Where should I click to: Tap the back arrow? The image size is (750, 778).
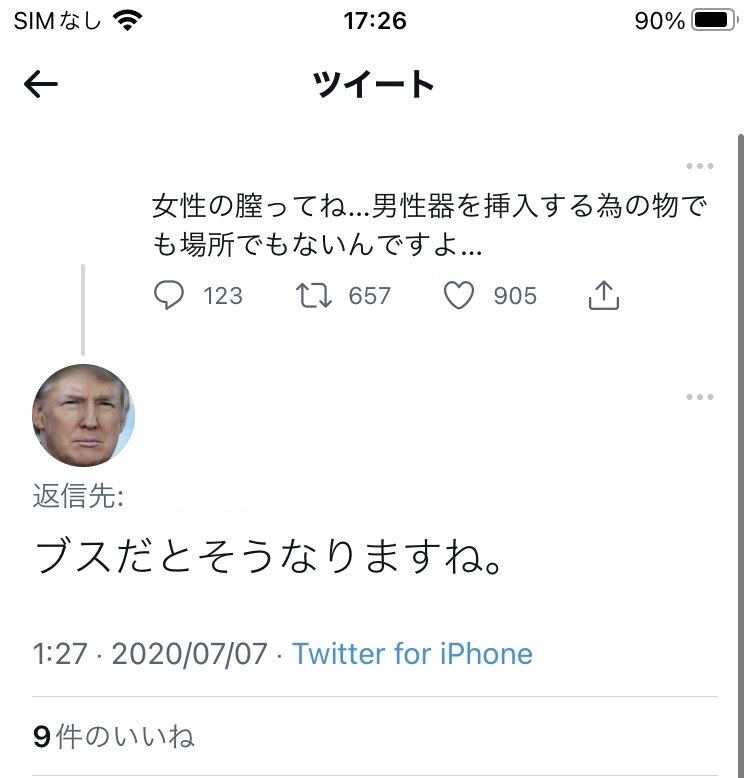pos(41,85)
